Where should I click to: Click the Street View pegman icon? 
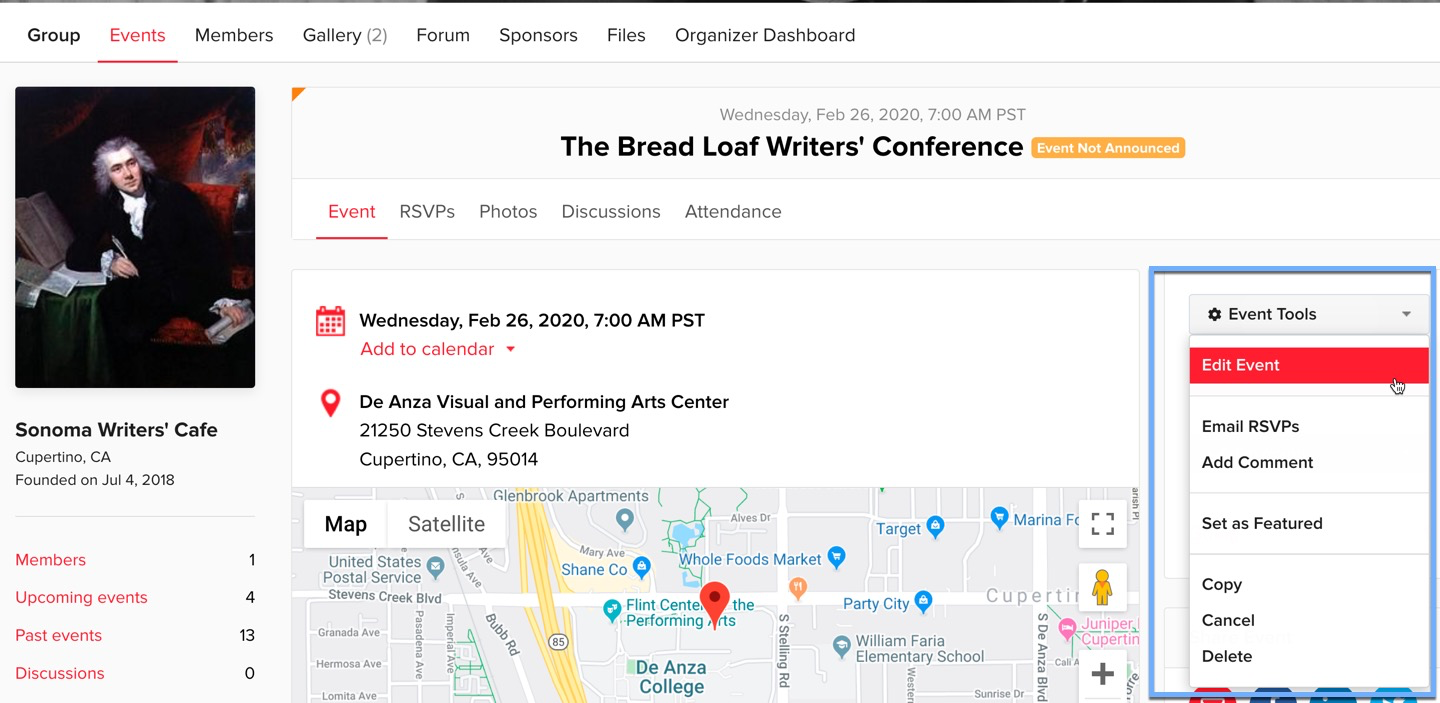(x=1102, y=587)
